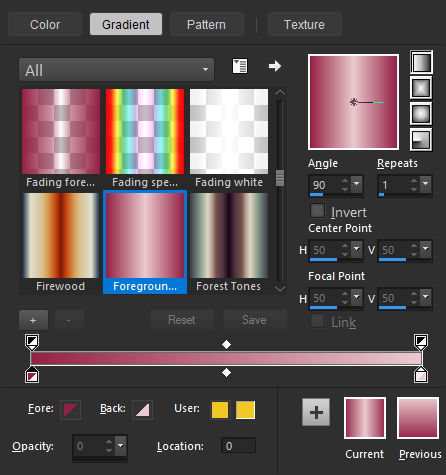
Task: Select the radial gradient style icon
Action: 421,139
